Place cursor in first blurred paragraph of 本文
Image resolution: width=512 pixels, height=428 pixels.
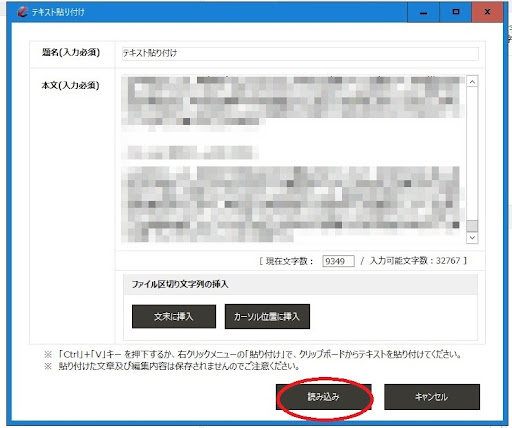pyautogui.click(x=293, y=100)
